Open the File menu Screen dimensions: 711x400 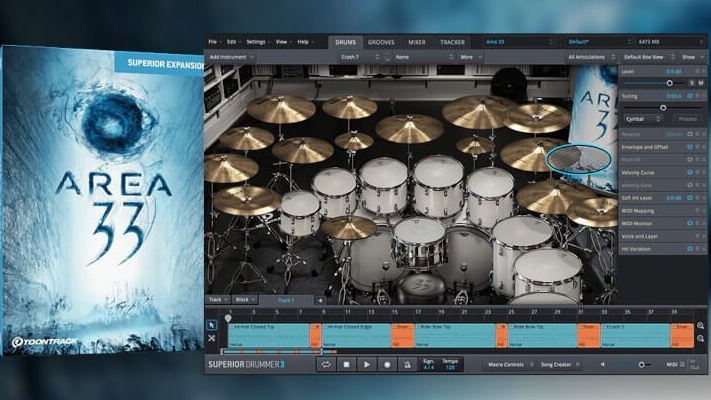214,42
